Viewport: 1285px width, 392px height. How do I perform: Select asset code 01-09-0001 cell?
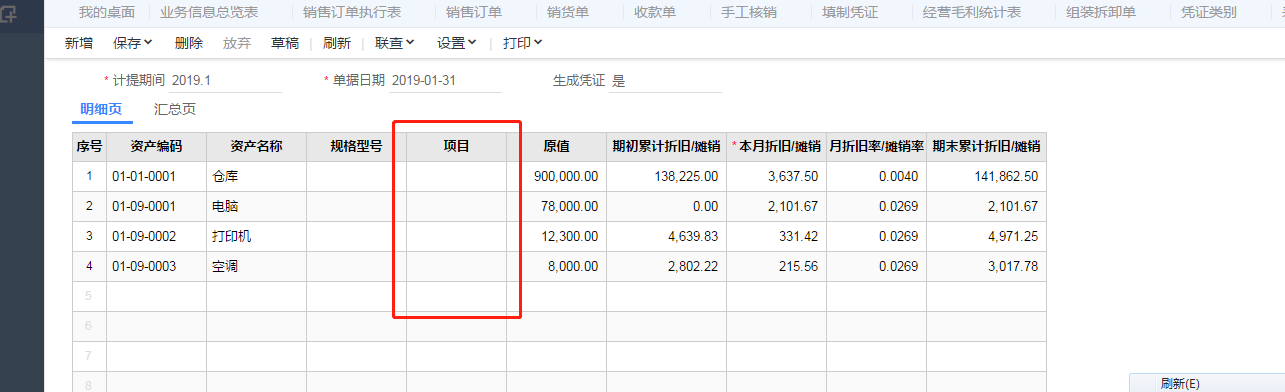[x=157, y=206]
